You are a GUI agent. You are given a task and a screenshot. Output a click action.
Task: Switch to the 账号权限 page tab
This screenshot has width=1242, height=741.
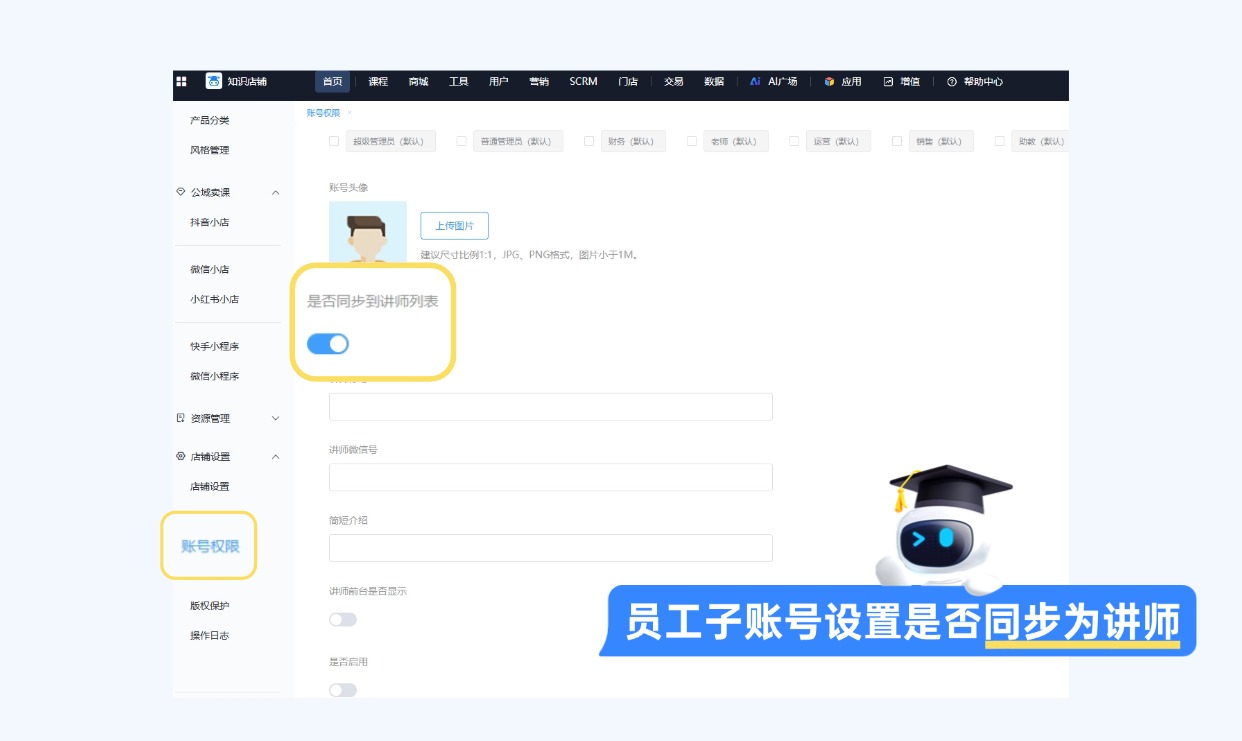coord(323,113)
